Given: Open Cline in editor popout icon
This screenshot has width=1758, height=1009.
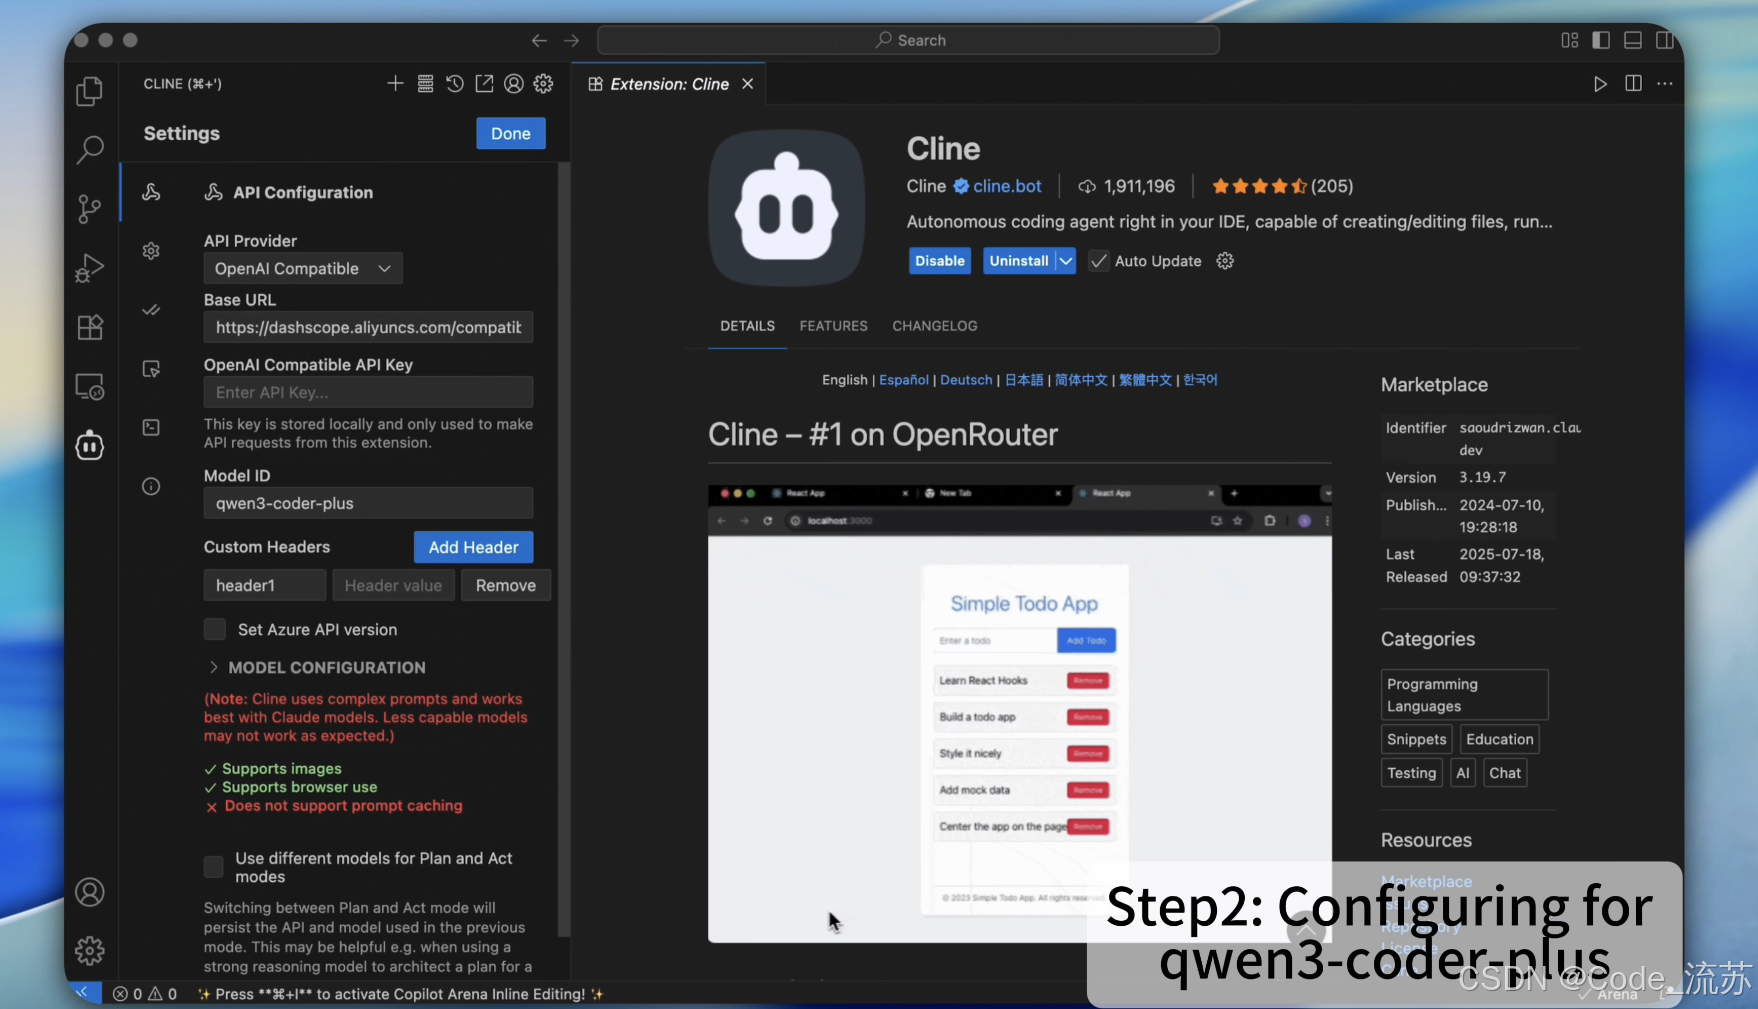Looking at the screenshot, I should pos(484,84).
